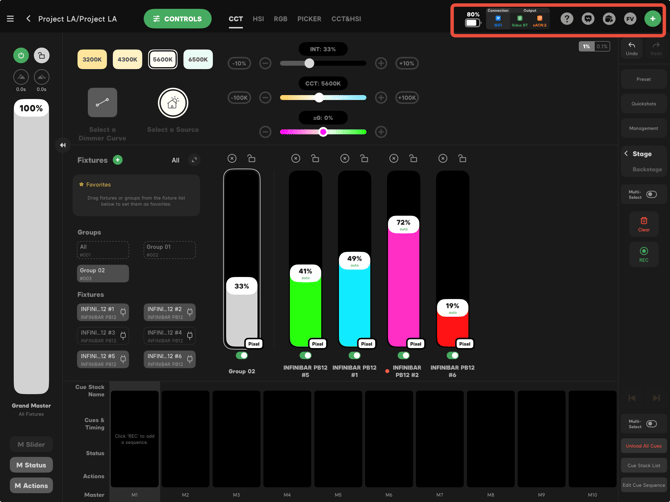
Task: Toggle the INFINIBAR PB12 #2 switch
Action: pyautogui.click(x=403, y=355)
